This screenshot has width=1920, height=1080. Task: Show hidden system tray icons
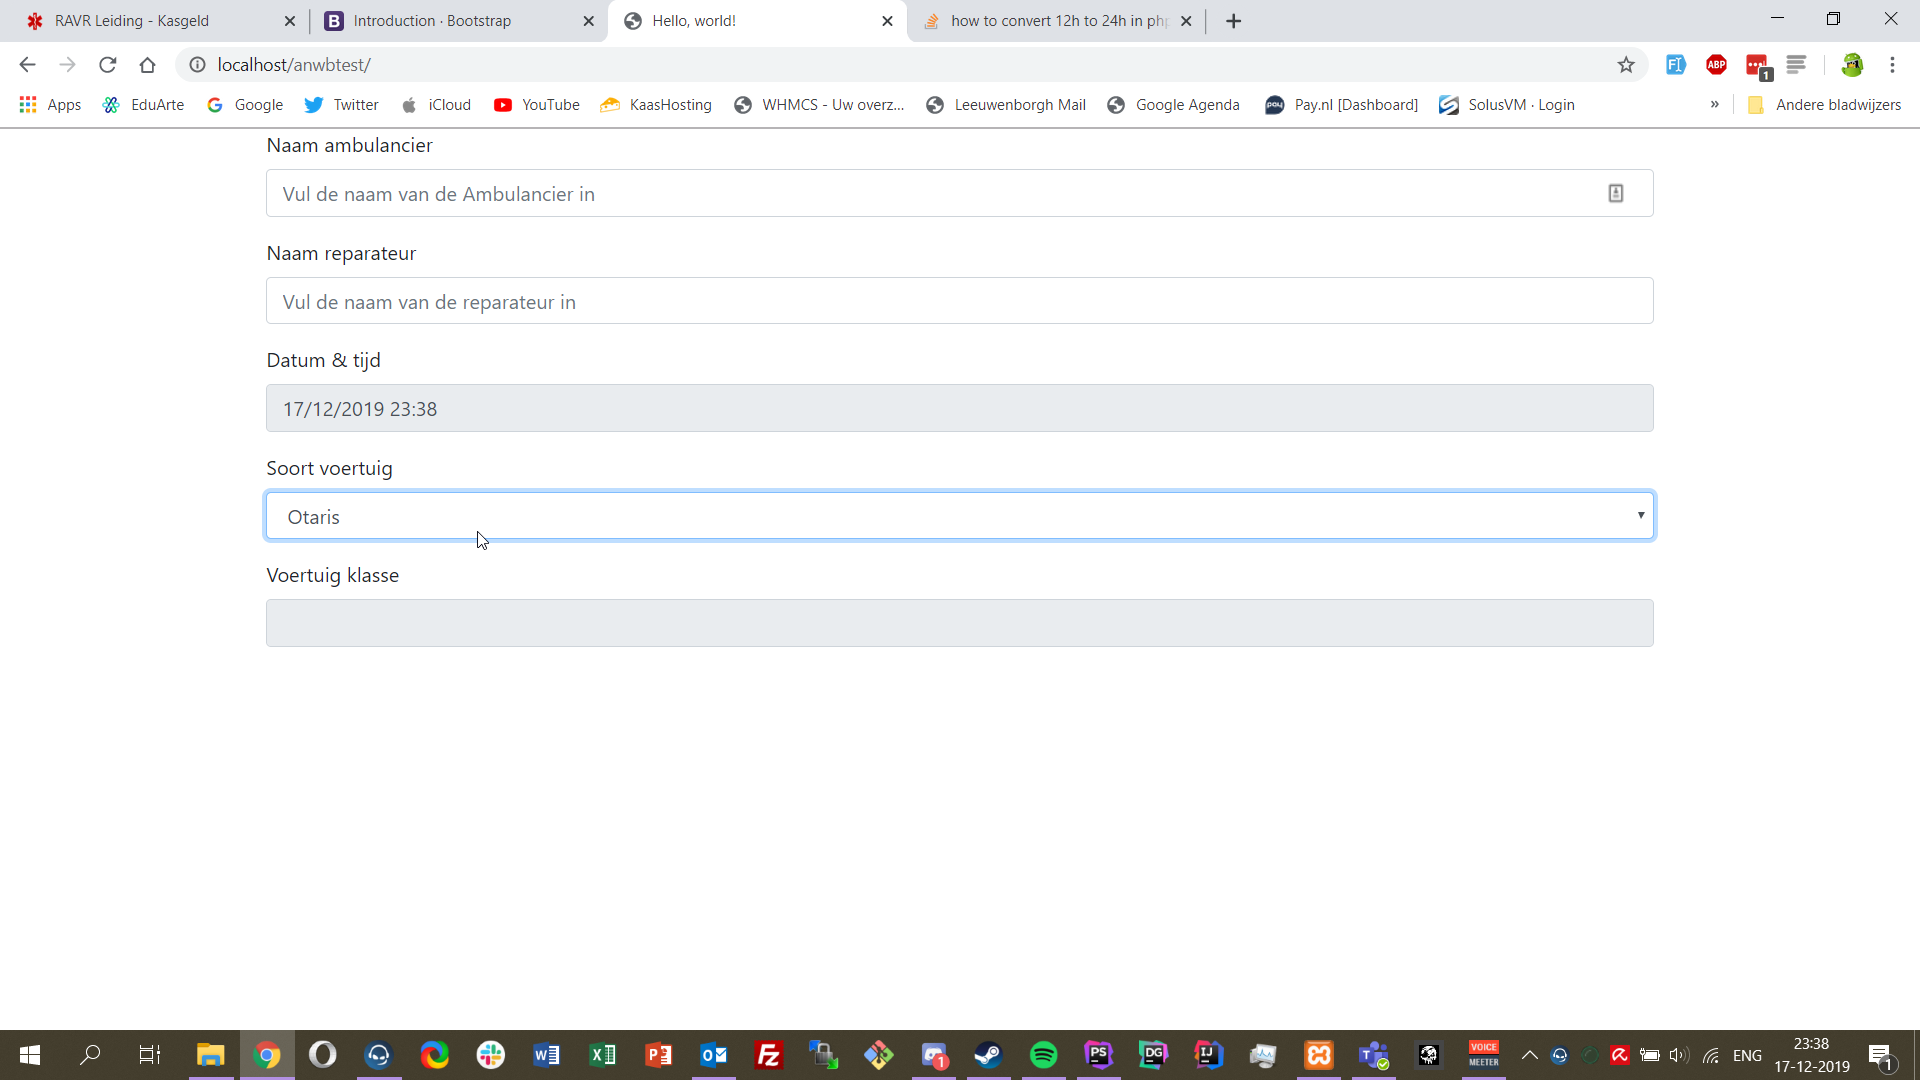click(x=1529, y=1055)
